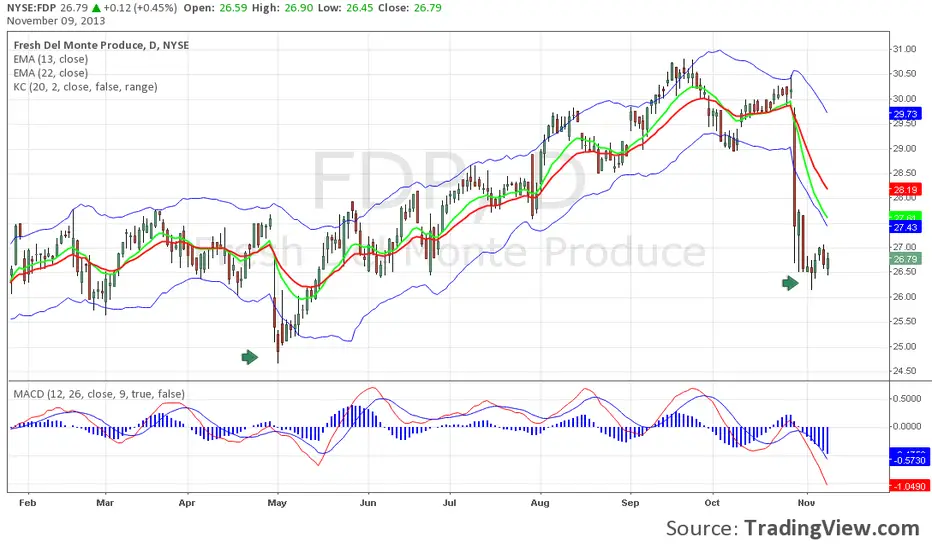Image resolution: width=932 pixels, height=550 pixels.
Task: Select the Fresh Del Monte Produce, D, NYSE title
Action: pos(101,45)
